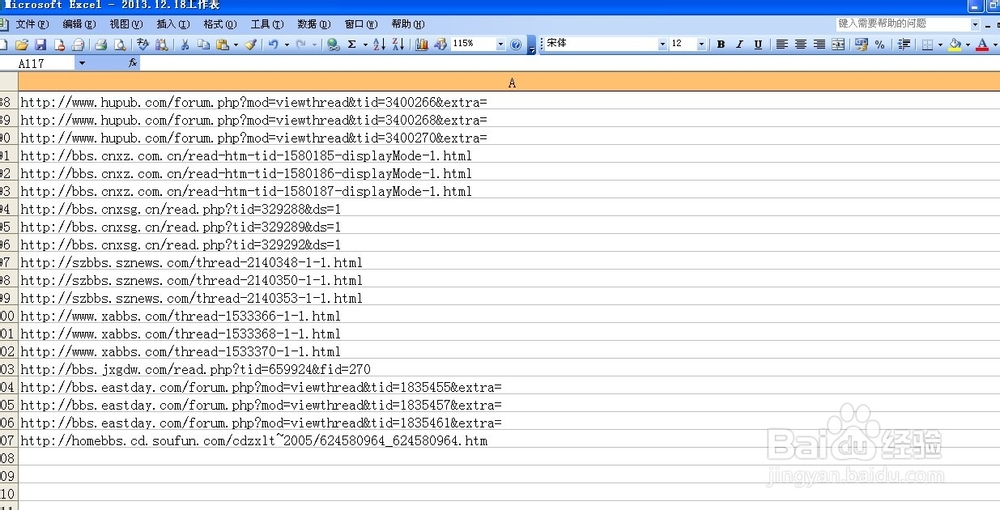Open an existing file with folder icon
Screen dimensions: 1000x510
click(22, 45)
